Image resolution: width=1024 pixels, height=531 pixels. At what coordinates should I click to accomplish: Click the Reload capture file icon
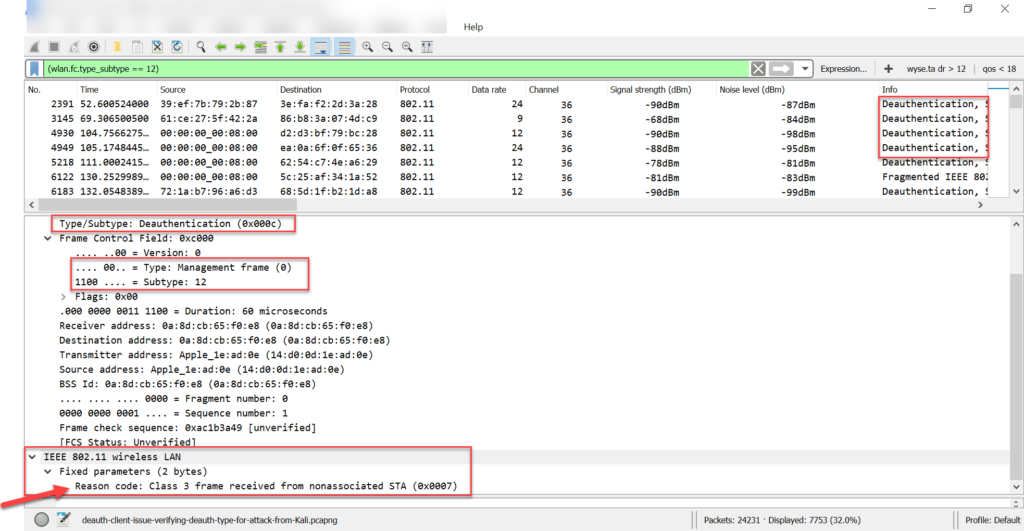(x=177, y=47)
